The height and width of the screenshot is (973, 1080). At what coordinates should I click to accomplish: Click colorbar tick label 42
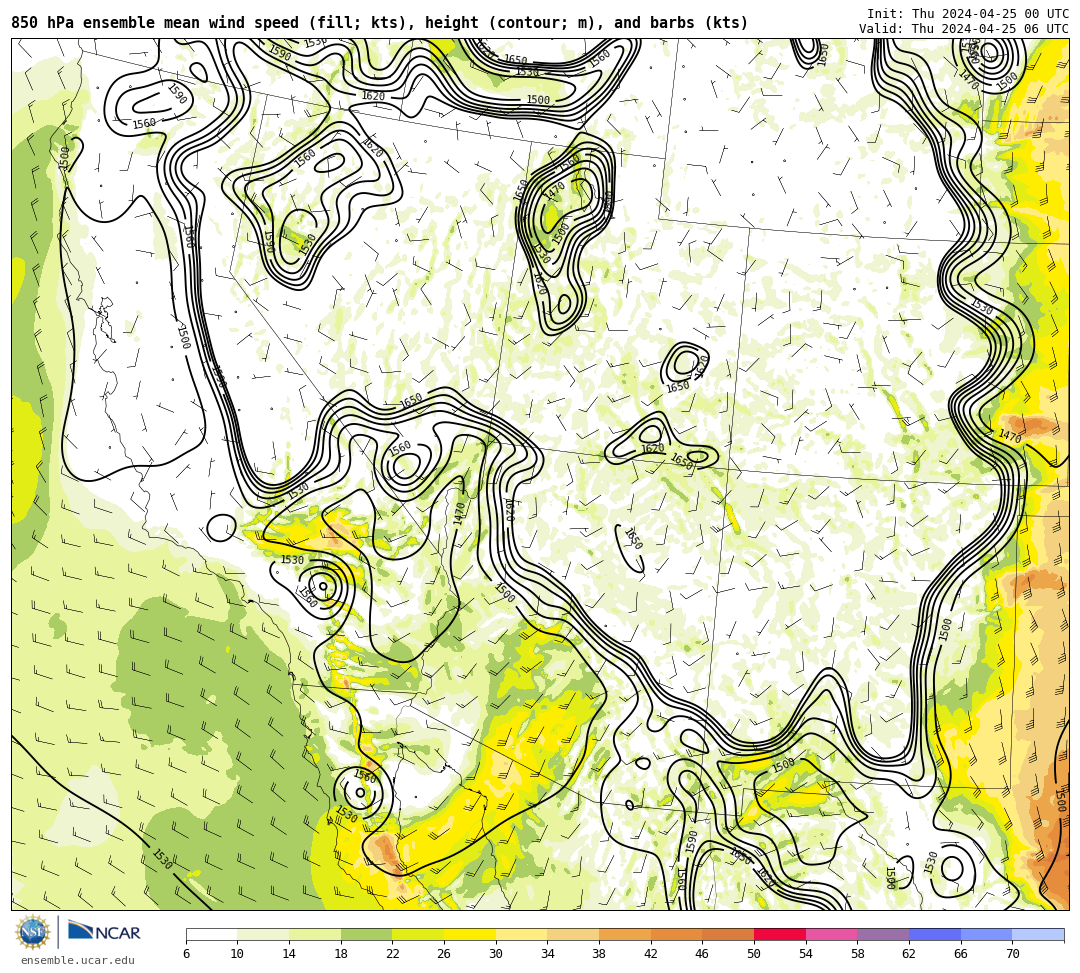point(651,954)
